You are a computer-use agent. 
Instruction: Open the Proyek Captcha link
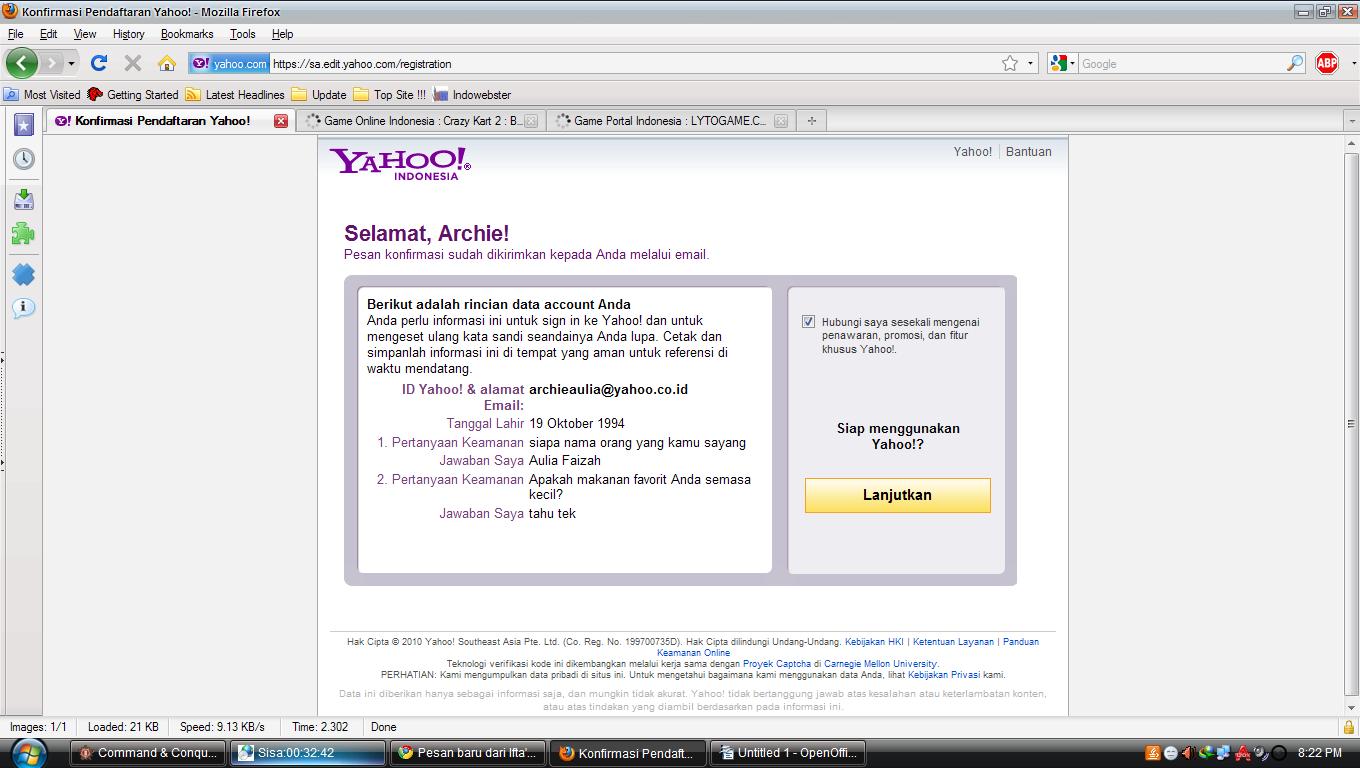click(776, 664)
